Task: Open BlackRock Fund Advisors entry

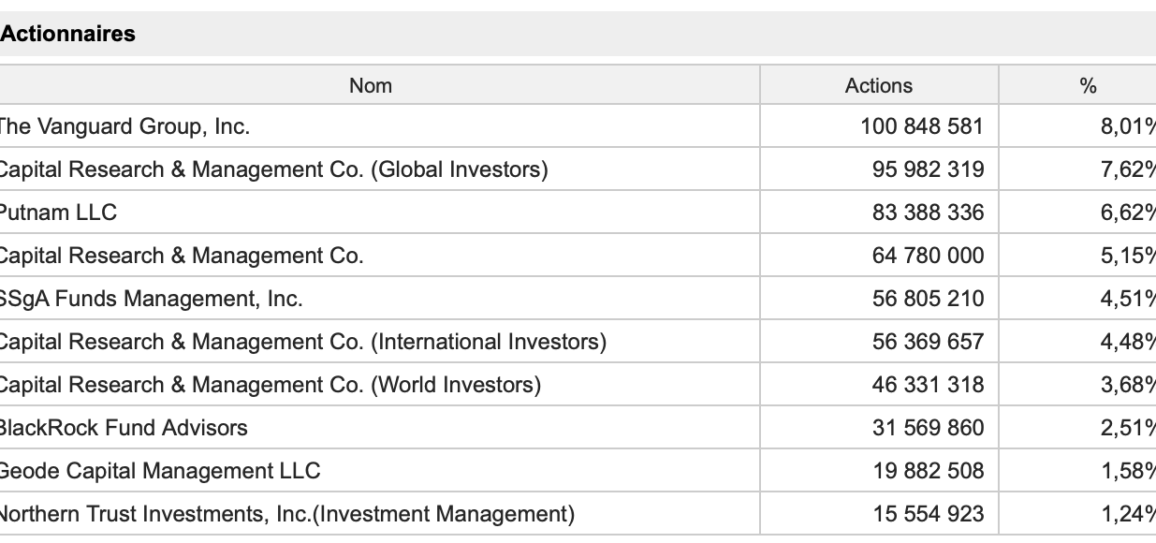Action: coord(123,427)
